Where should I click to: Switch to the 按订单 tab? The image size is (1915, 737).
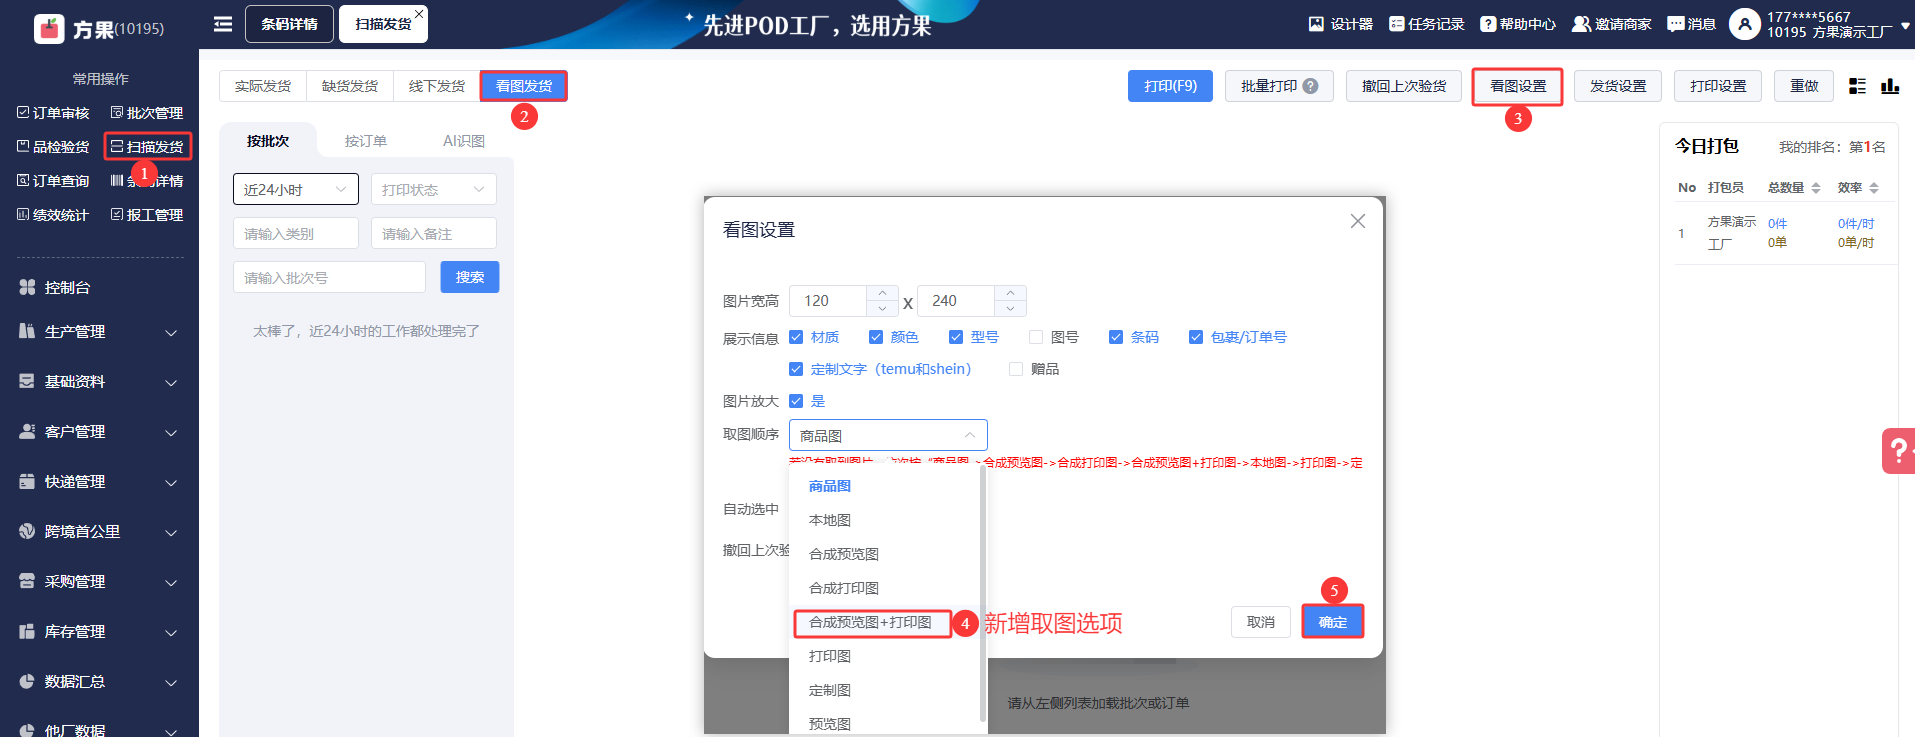click(366, 141)
